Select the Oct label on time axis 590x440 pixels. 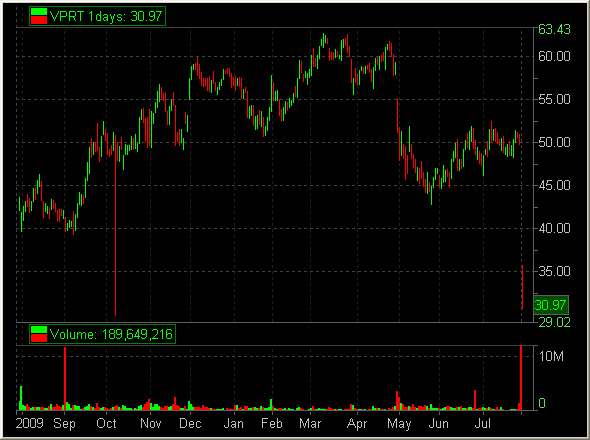[106, 423]
